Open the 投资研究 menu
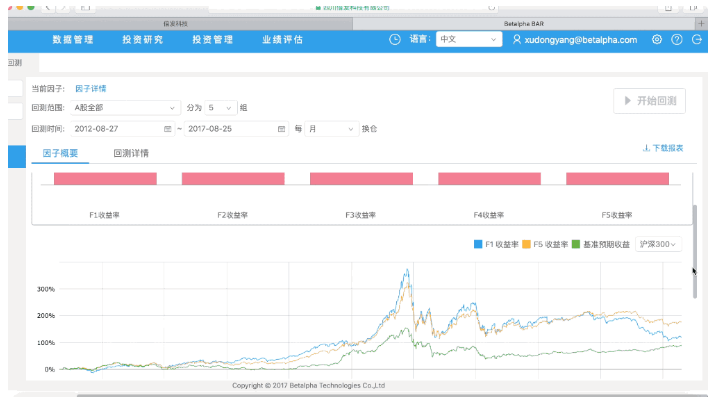The image size is (716, 397). pos(143,40)
